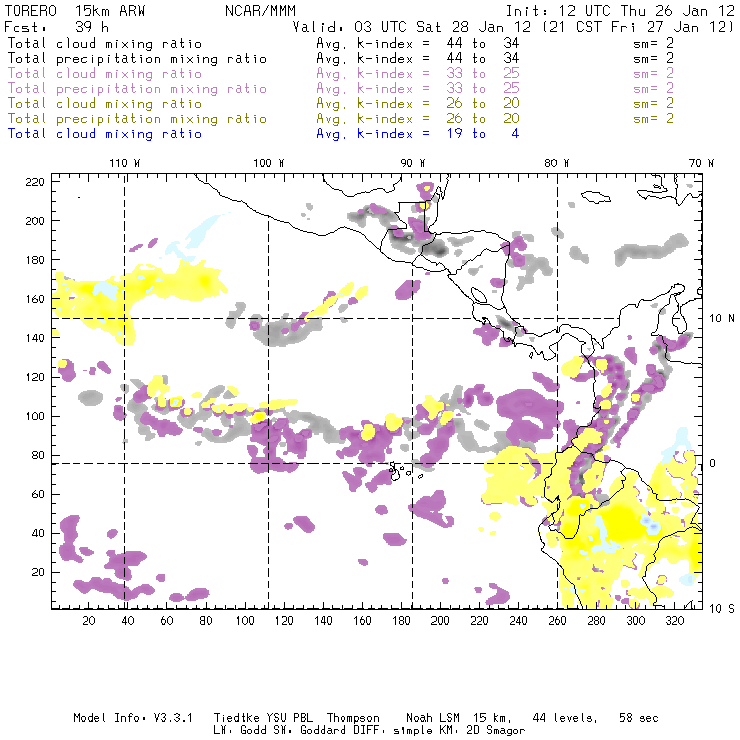The height and width of the screenshot is (740, 740).
Task: Select the '260' tick on the horizontal axis
Action: [x=557, y=621]
